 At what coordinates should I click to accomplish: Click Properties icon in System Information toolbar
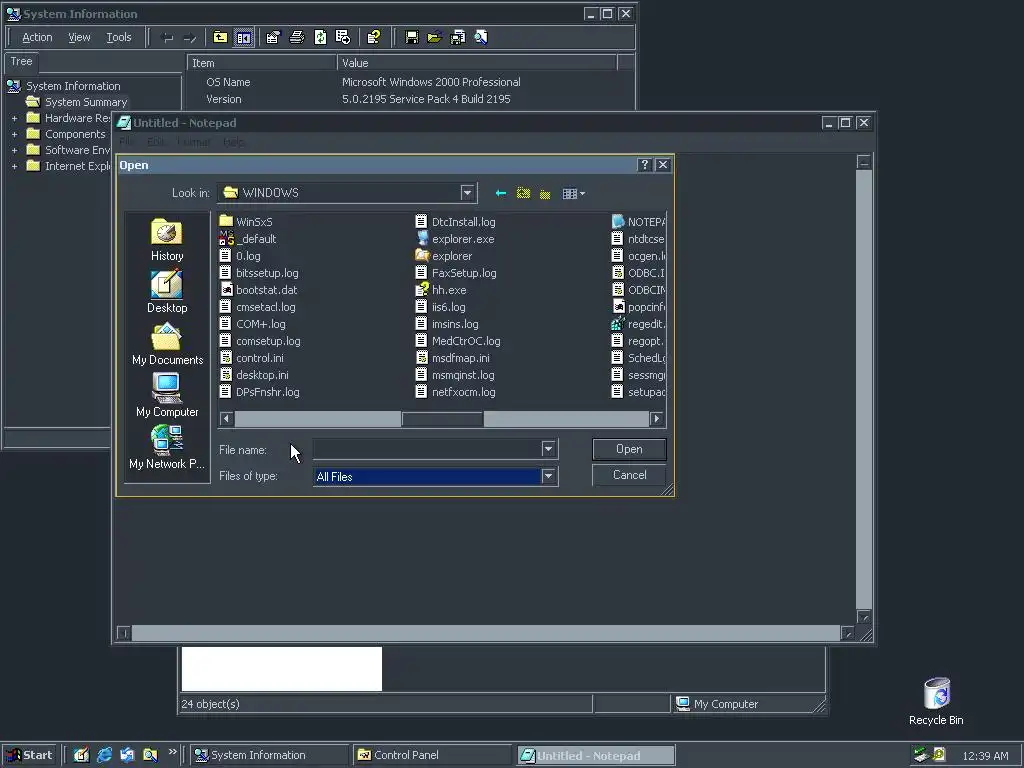[x=274, y=37]
